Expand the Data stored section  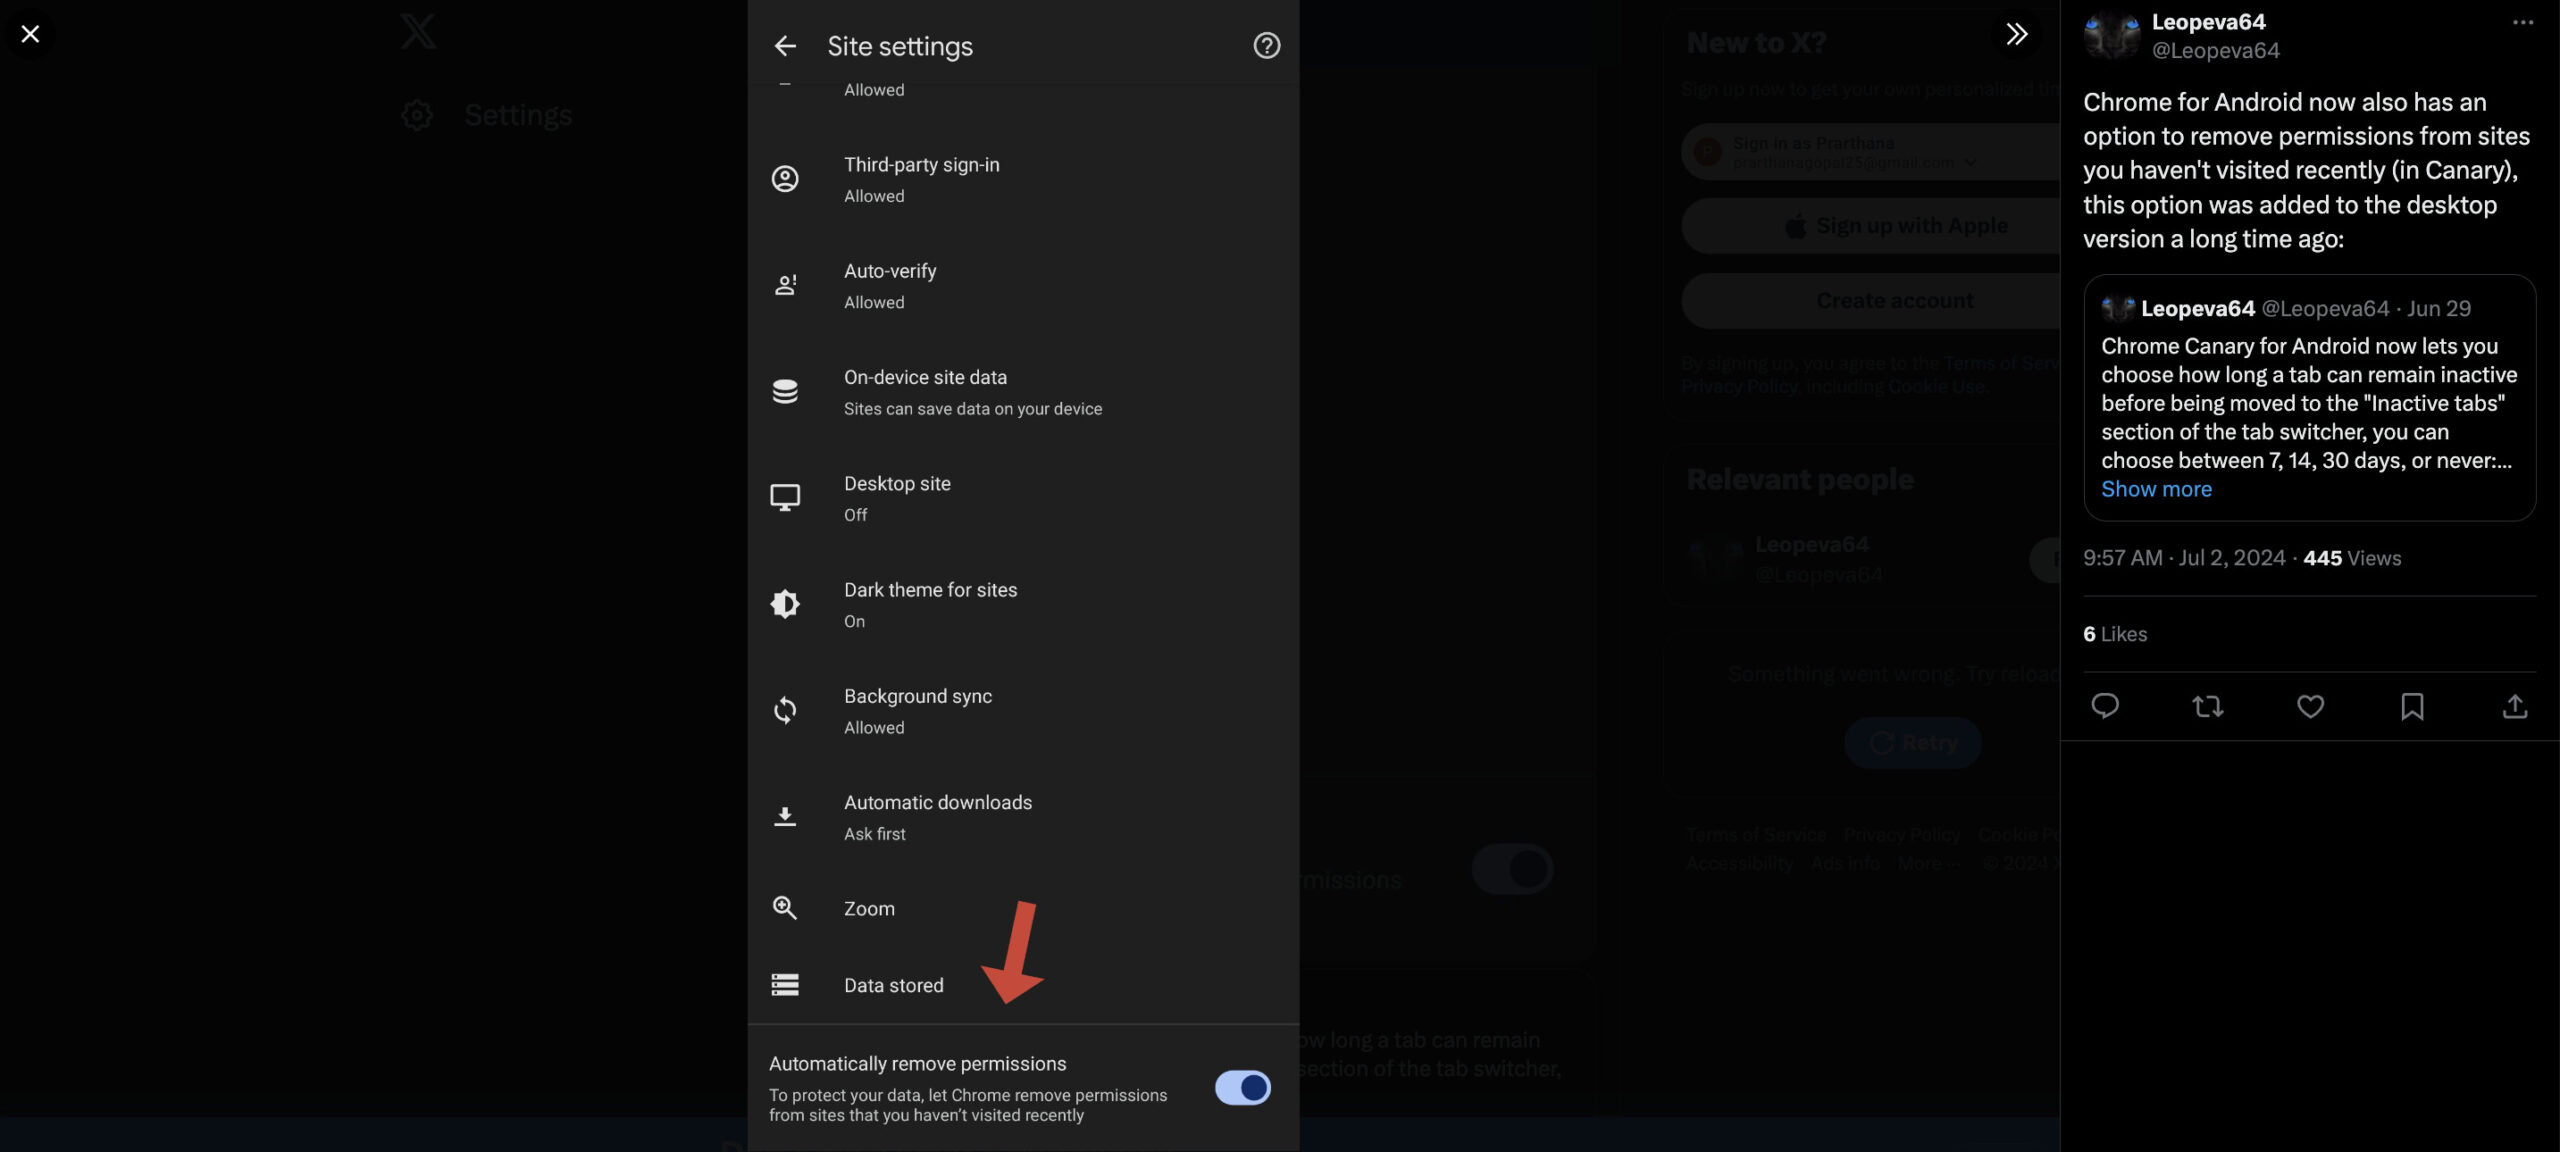click(895, 986)
